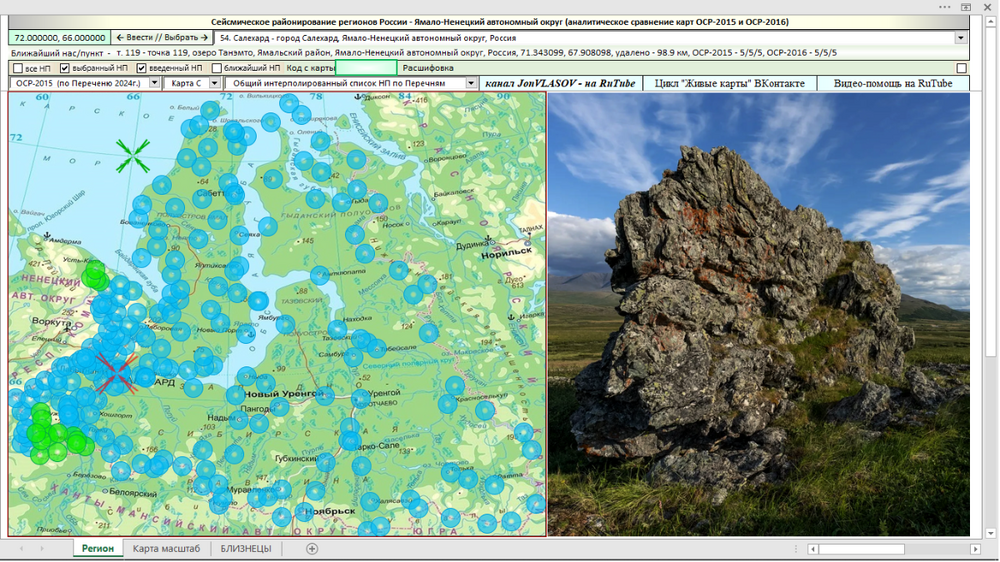Click the coordinates input field 72.000000, 66.000000
The height and width of the screenshot is (562, 1000).
(x=59, y=38)
